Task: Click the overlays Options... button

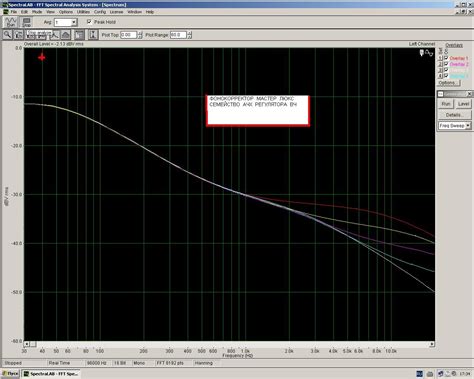Action: [448, 83]
